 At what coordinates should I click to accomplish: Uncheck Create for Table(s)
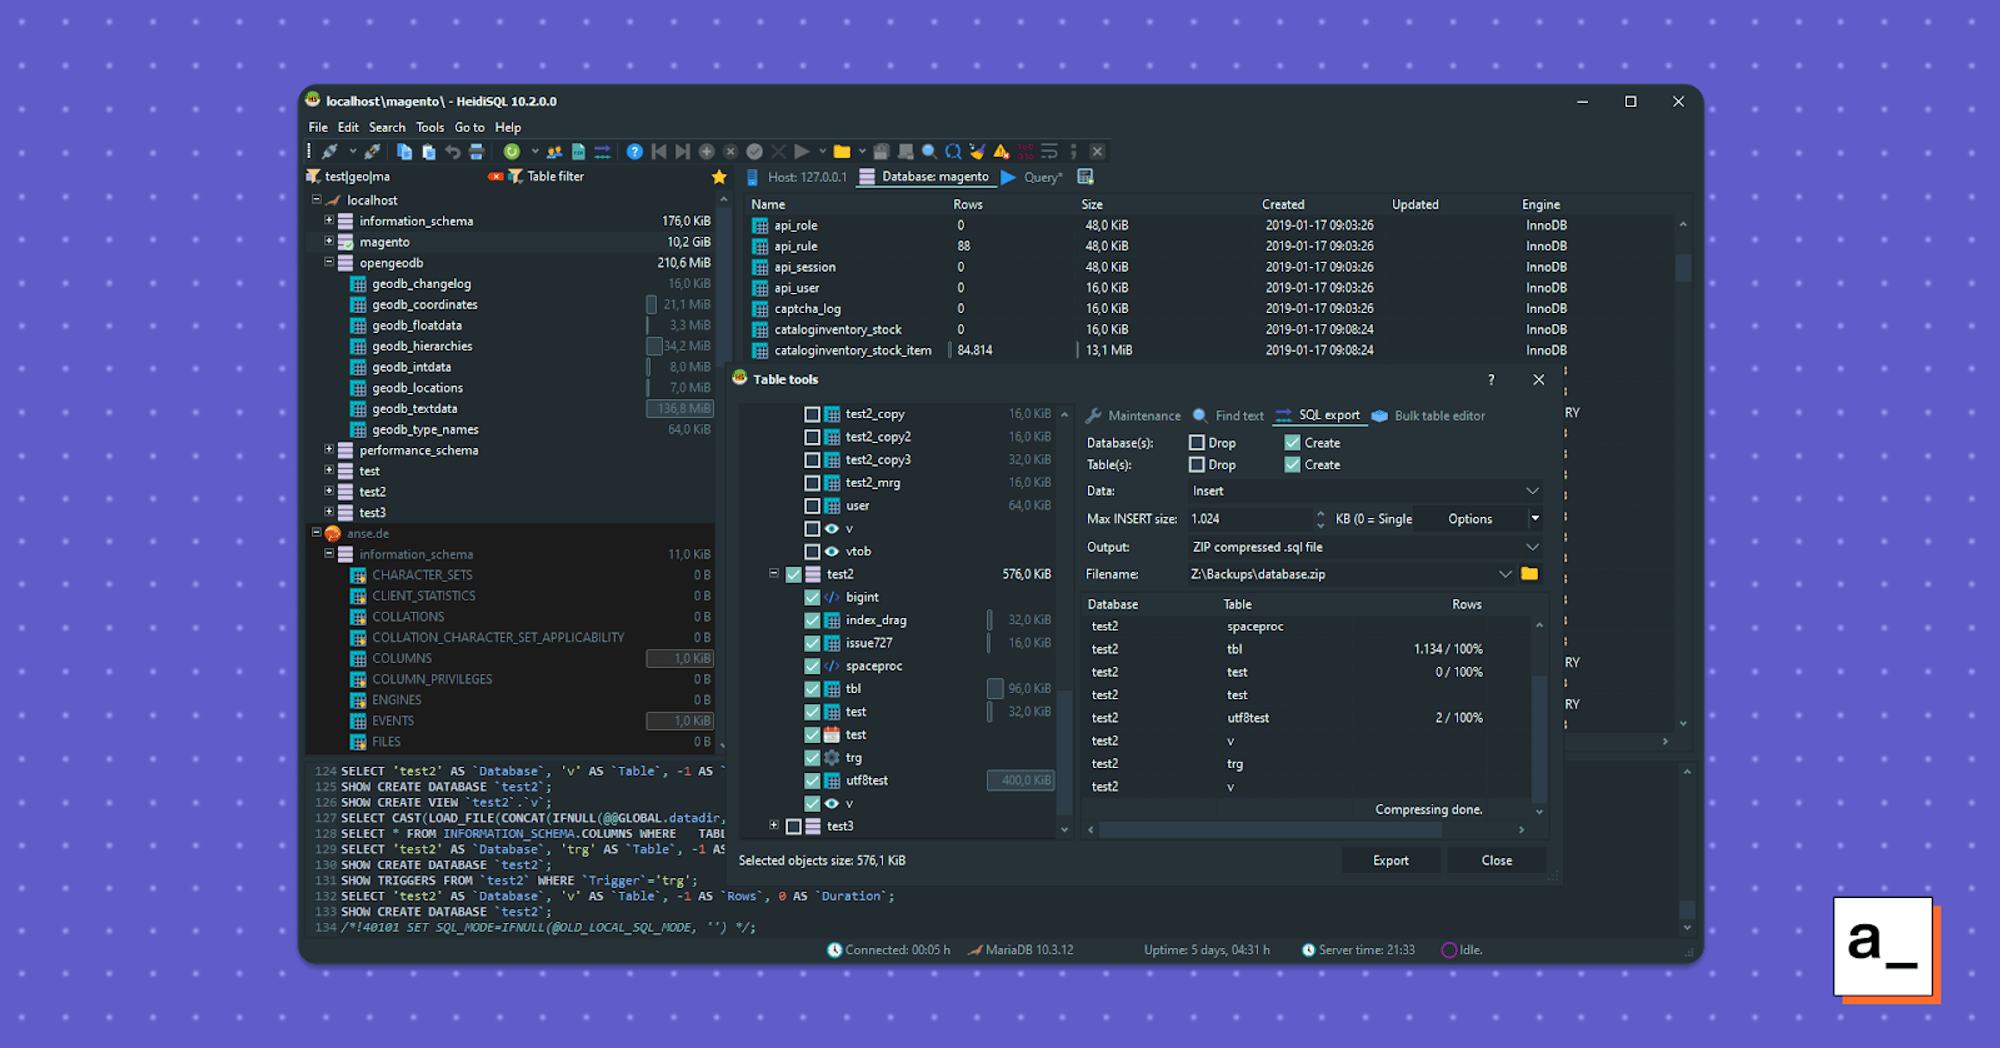coord(1292,464)
